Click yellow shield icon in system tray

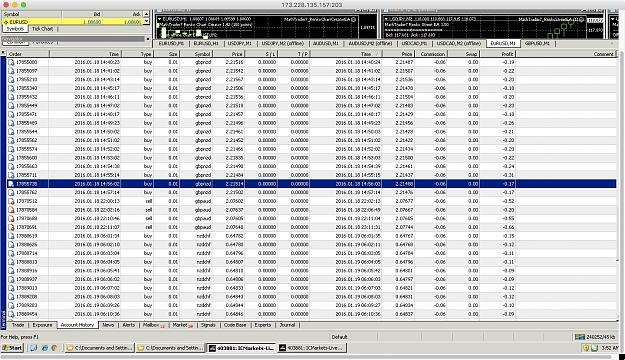click(x=586, y=348)
